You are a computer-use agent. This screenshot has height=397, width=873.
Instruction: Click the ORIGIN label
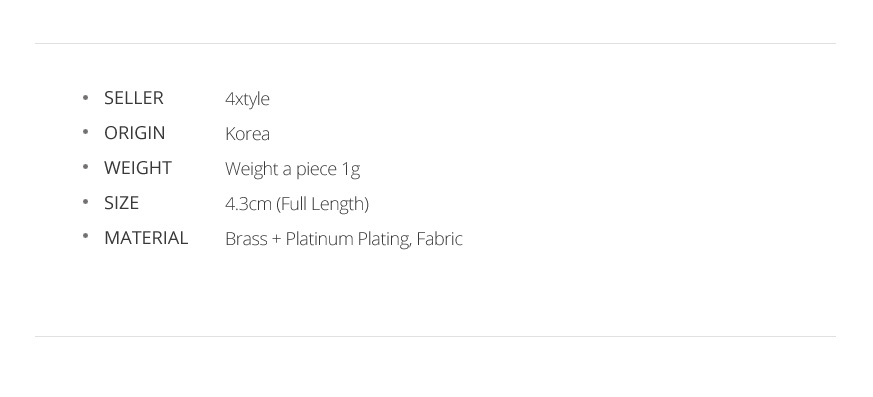135,133
